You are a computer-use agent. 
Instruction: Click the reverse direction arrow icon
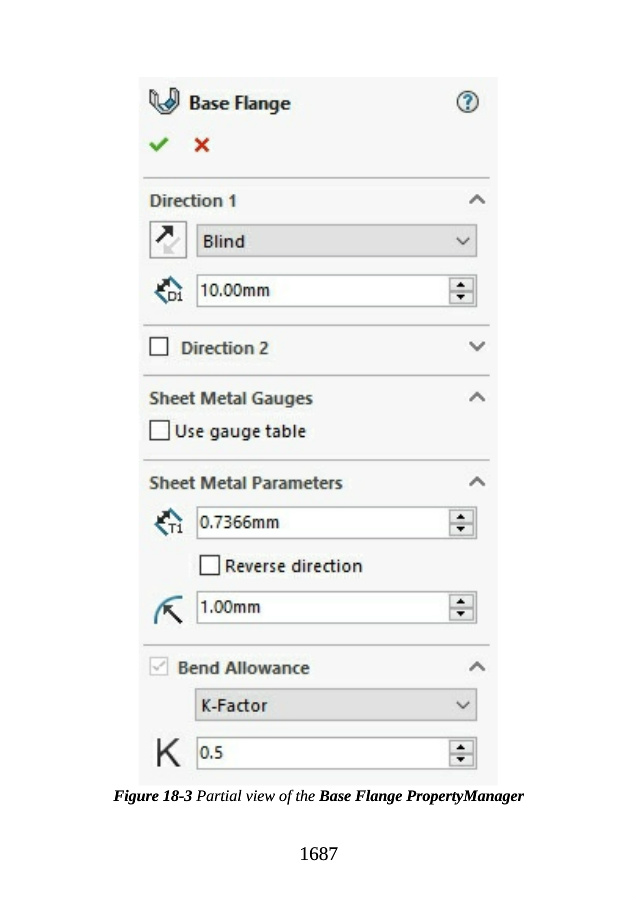click(167, 241)
